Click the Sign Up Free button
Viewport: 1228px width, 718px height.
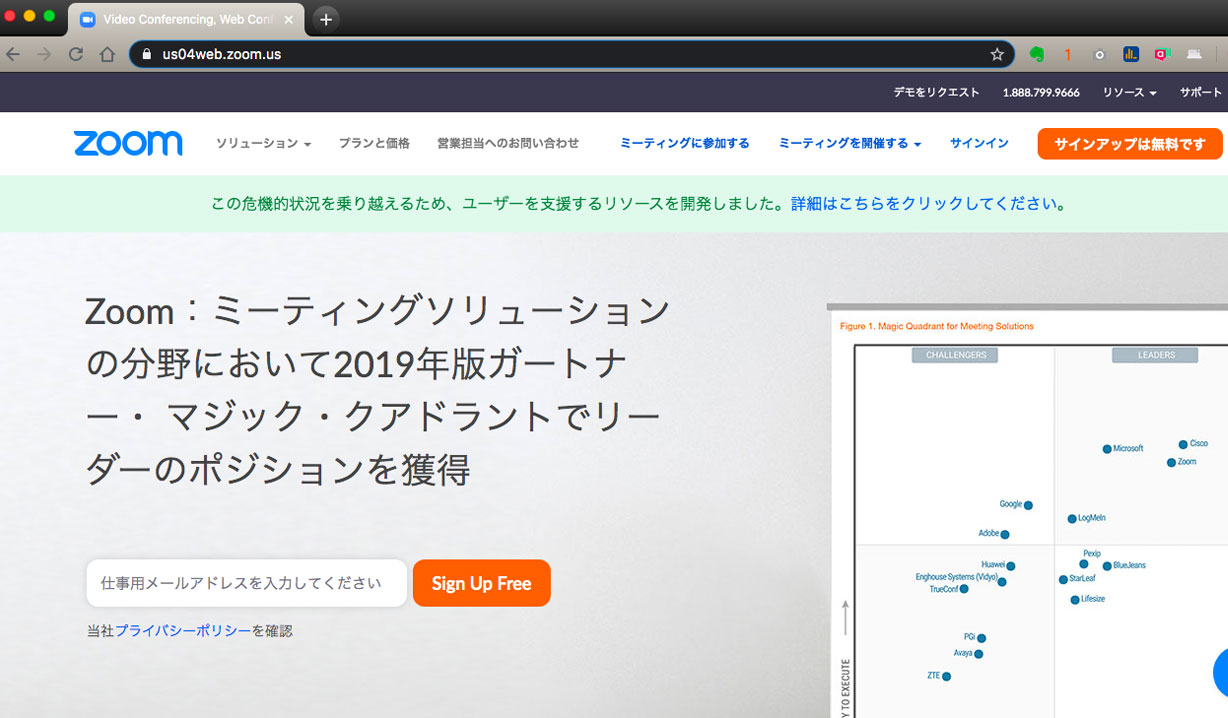pos(481,583)
